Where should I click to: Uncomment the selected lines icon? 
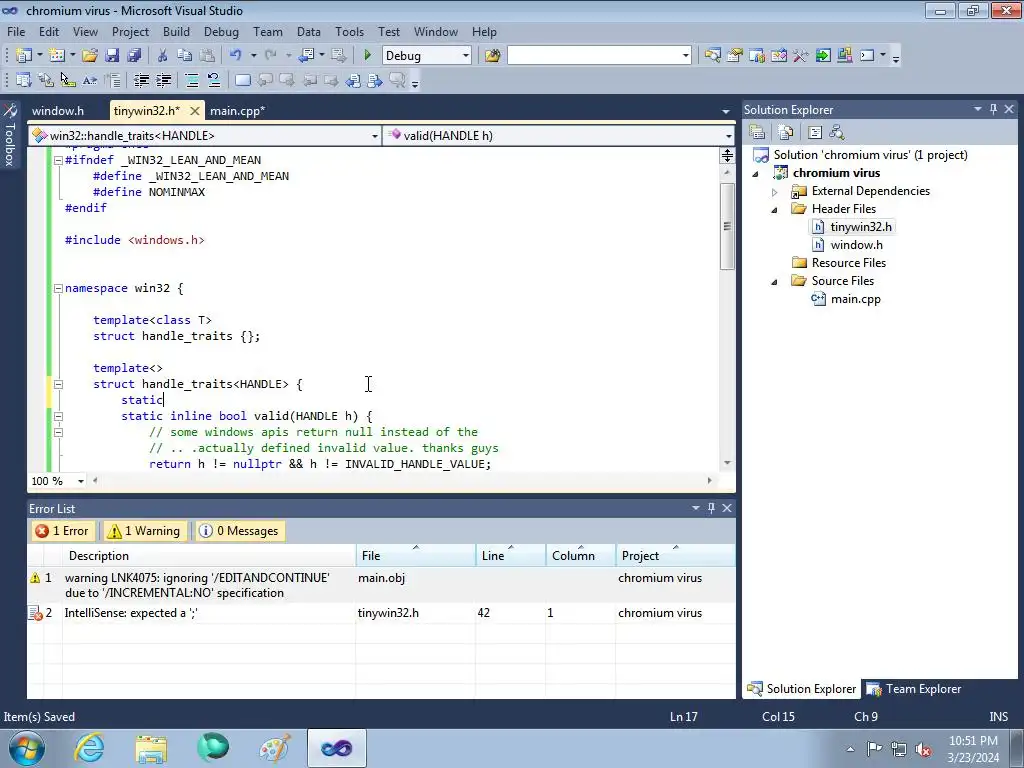point(214,80)
